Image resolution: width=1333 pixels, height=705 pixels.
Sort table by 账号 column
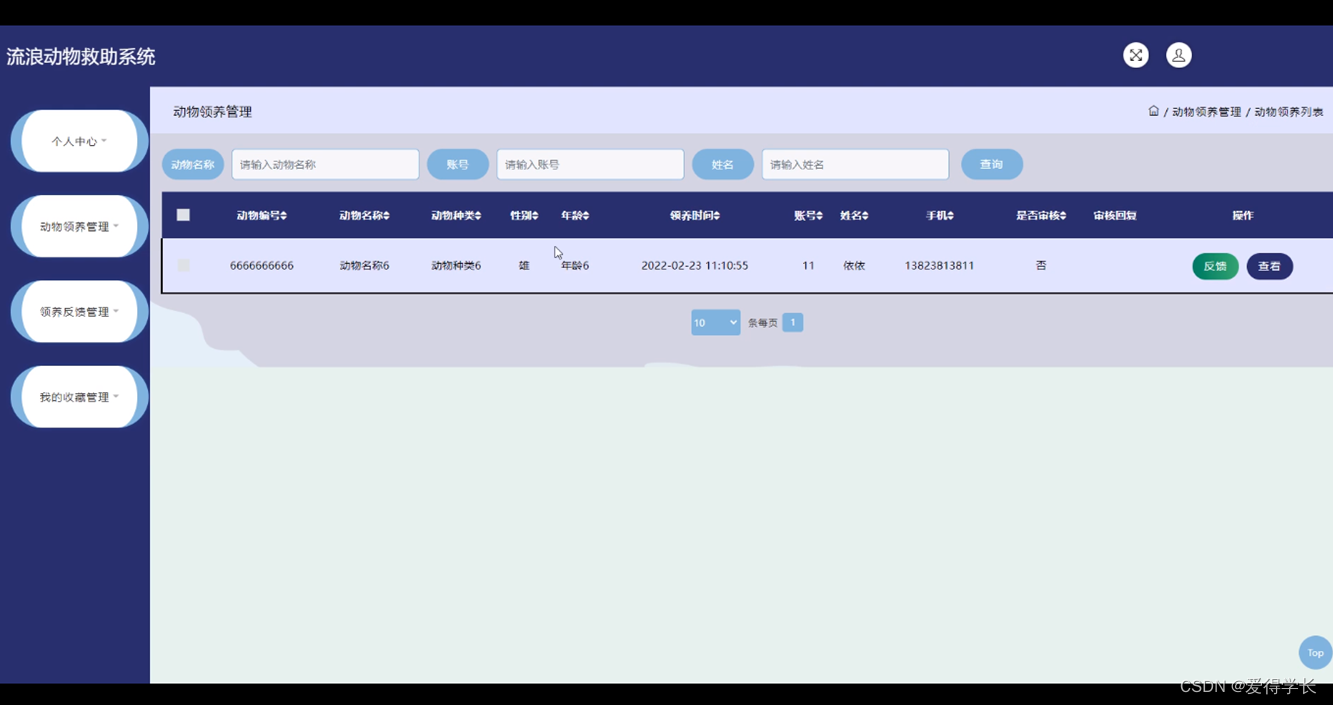[808, 215]
